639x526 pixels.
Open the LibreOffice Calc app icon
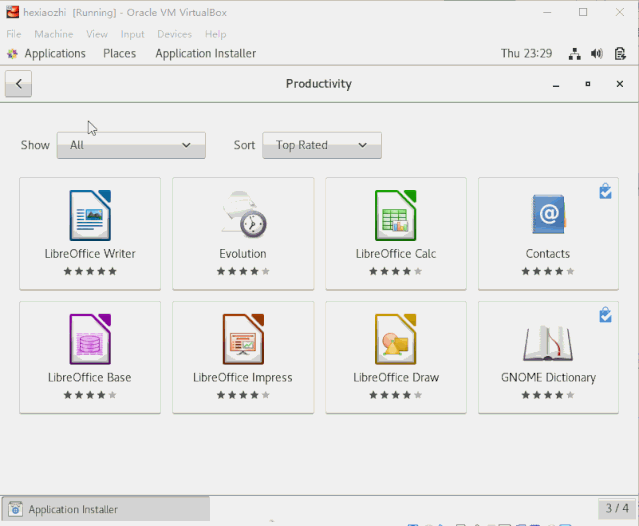pos(396,215)
